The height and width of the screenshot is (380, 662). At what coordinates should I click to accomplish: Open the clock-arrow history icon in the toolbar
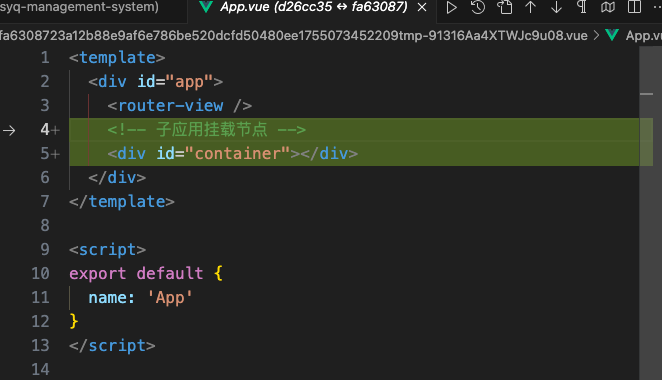coord(478,7)
